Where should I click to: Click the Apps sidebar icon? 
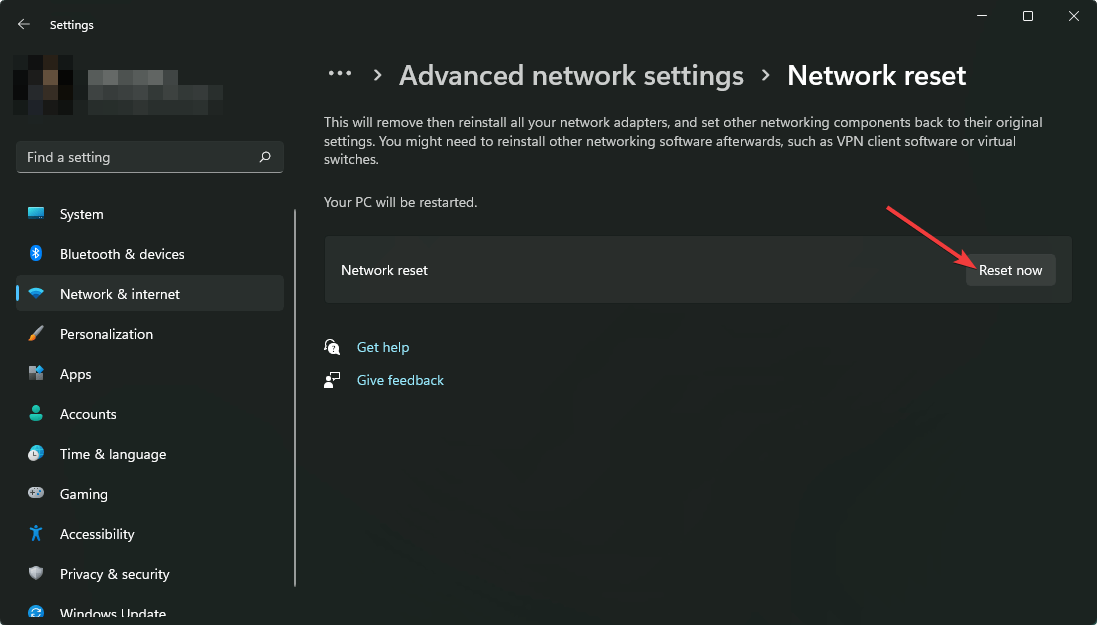34,373
